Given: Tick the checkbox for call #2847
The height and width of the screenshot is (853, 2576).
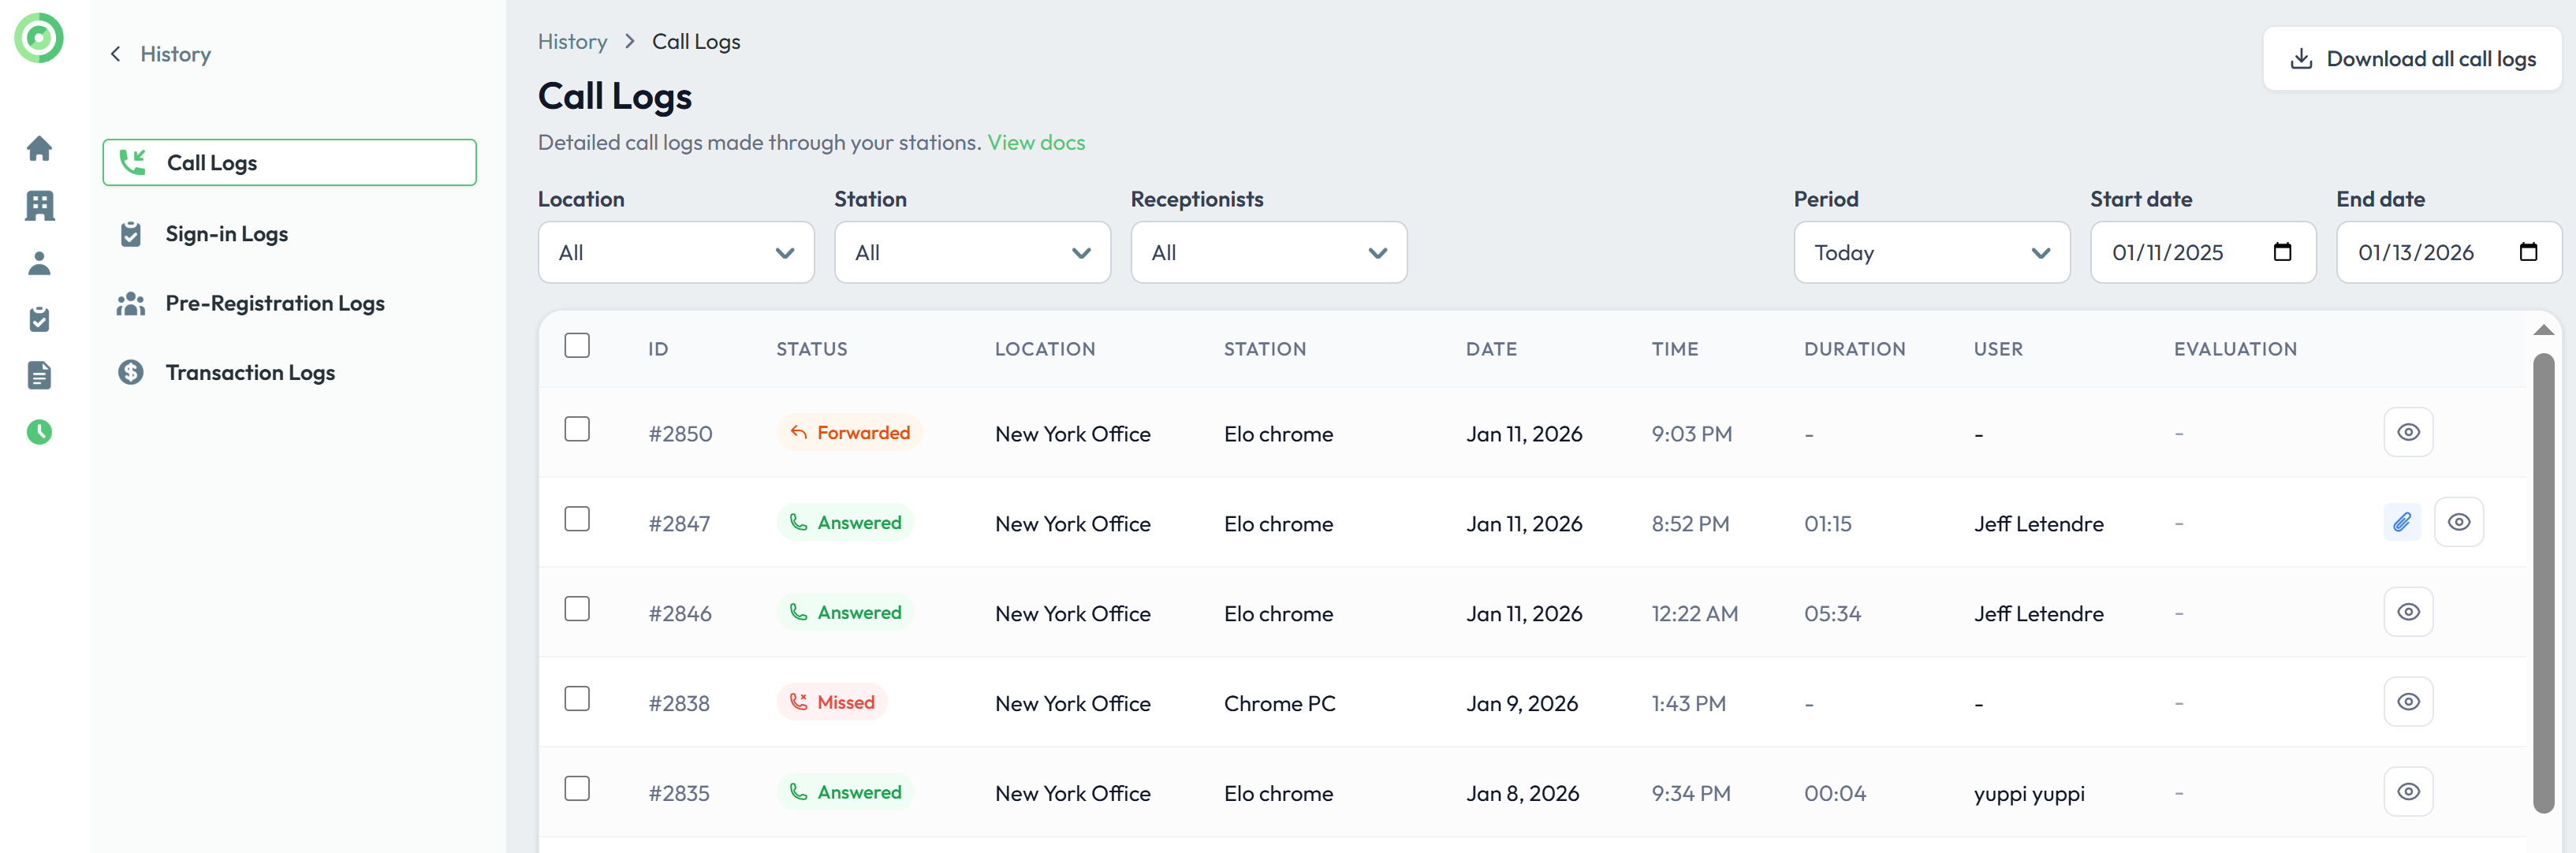Looking at the screenshot, I should point(577,520).
